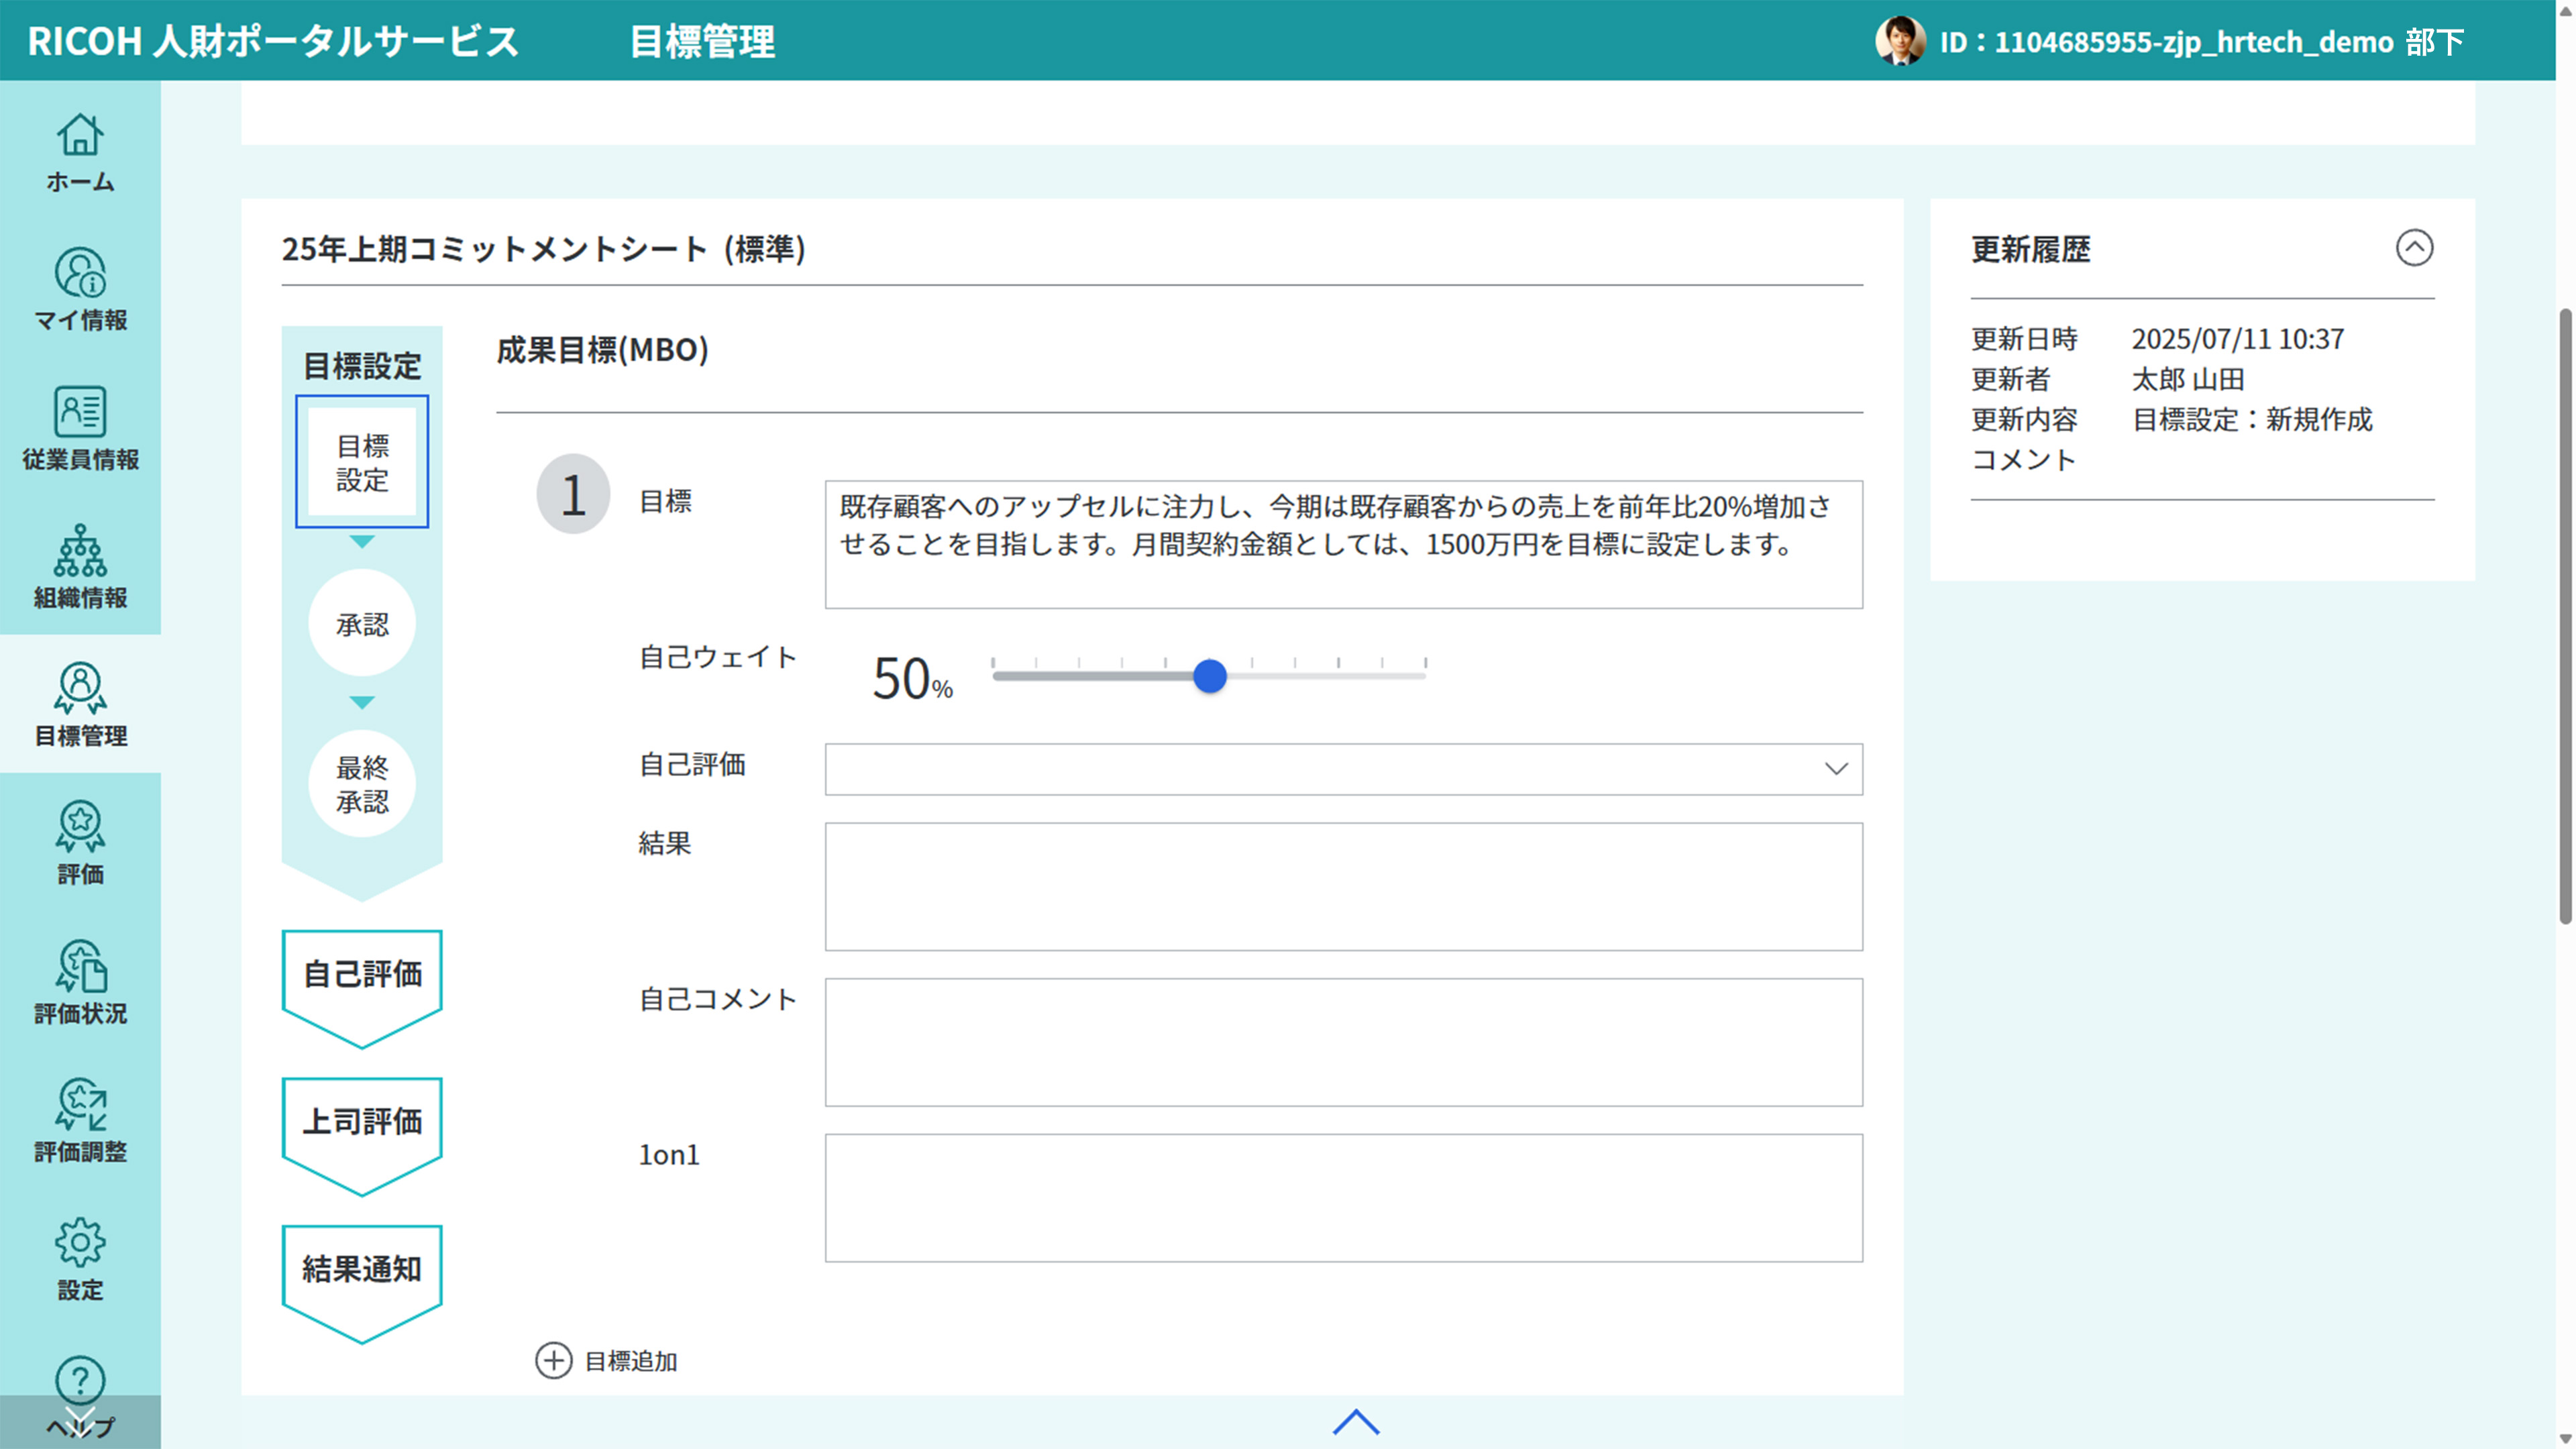Adjust the 自己ウェイト slider handle

(x=1211, y=676)
